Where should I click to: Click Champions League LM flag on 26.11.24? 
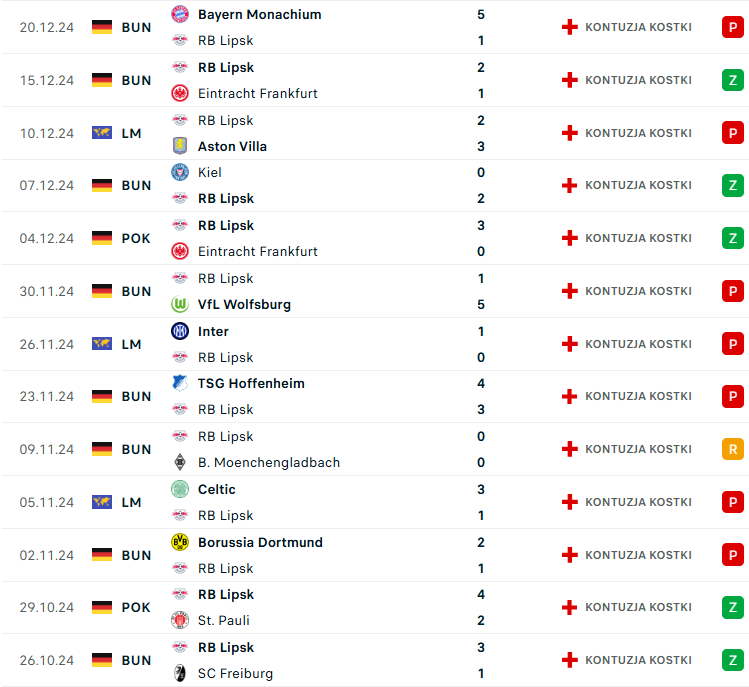pos(102,344)
